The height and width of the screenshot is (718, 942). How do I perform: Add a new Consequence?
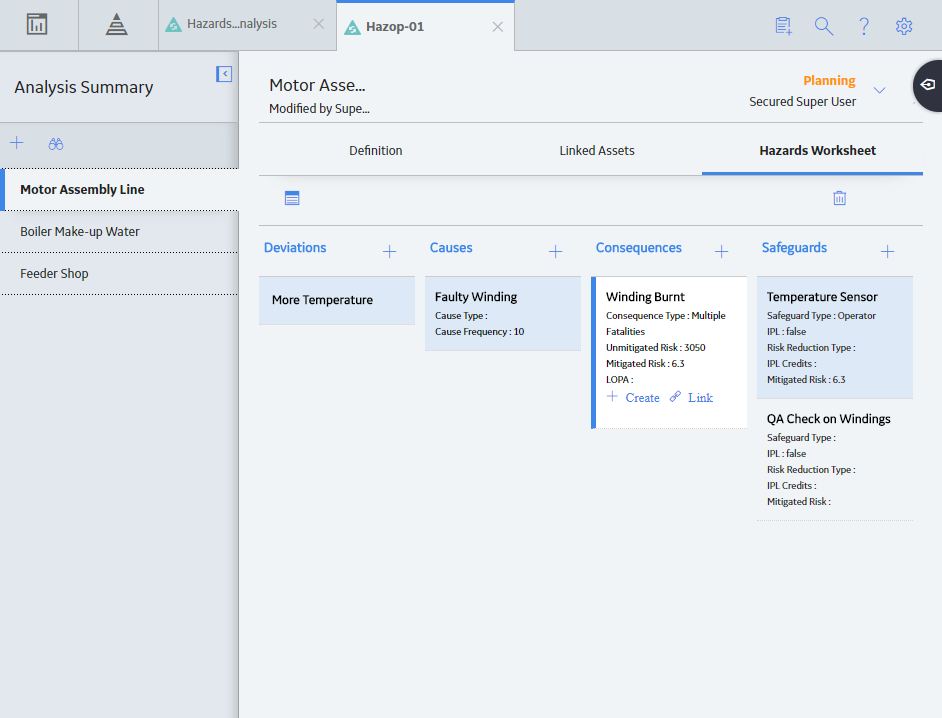point(722,252)
